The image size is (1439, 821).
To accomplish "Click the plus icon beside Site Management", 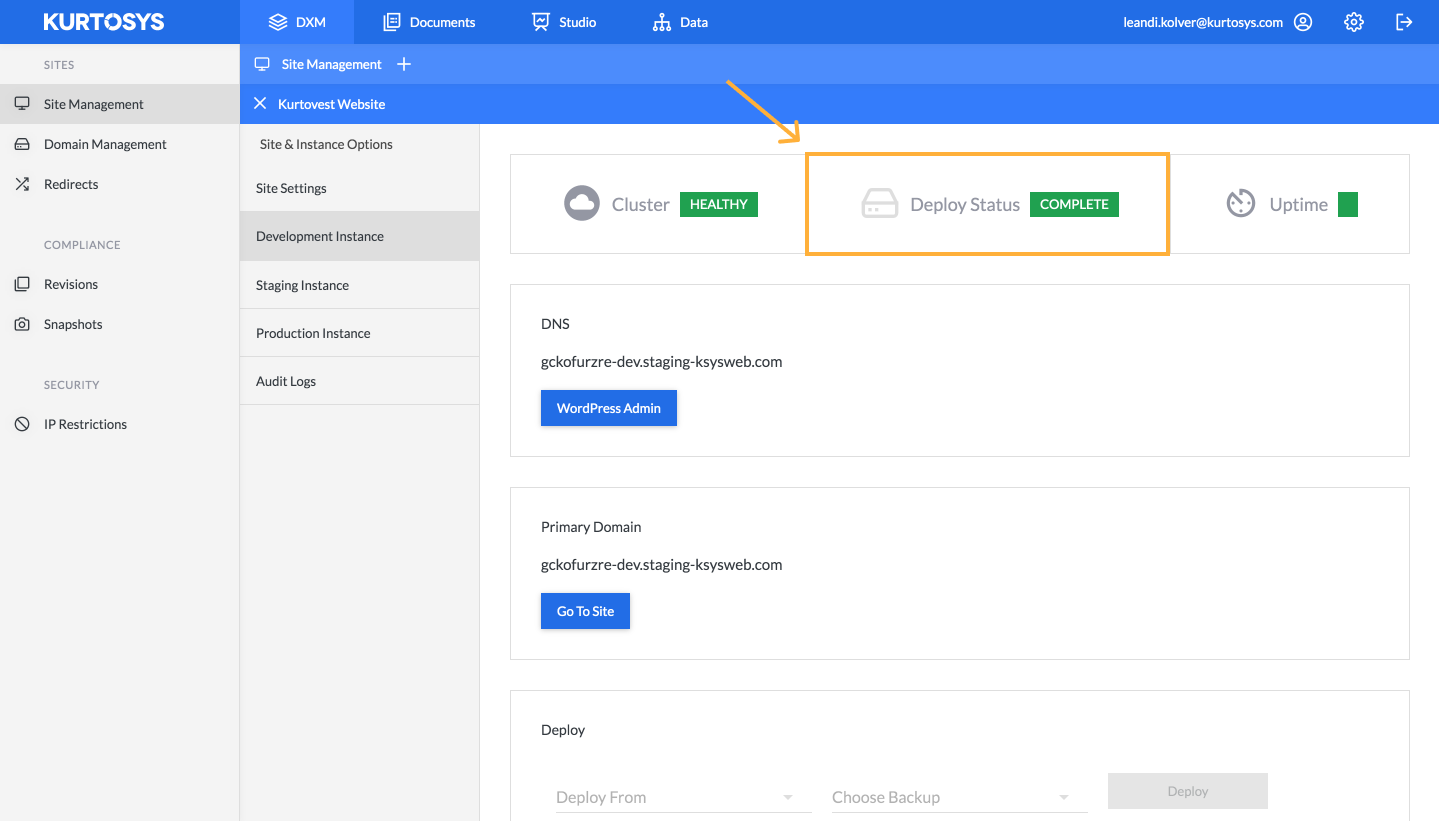I will 404,64.
